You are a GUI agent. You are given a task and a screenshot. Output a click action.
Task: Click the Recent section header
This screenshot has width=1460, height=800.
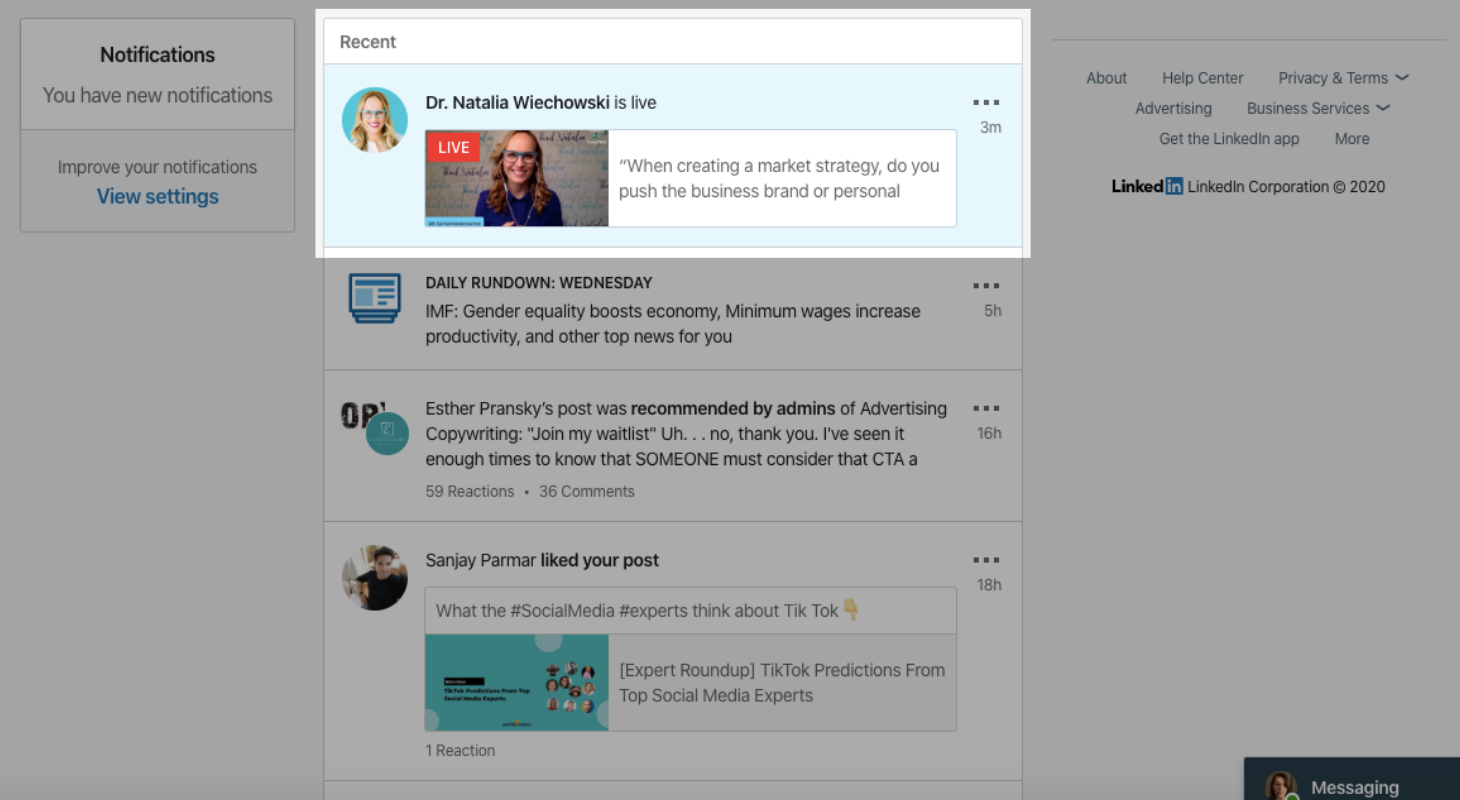[368, 42]
